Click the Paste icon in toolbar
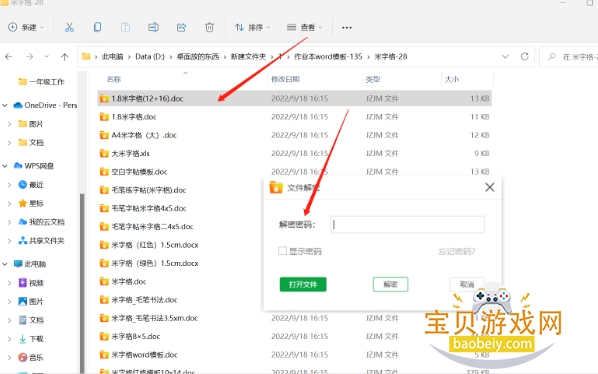598x374 pixels. pyautogui.click(x=125, y=27)
